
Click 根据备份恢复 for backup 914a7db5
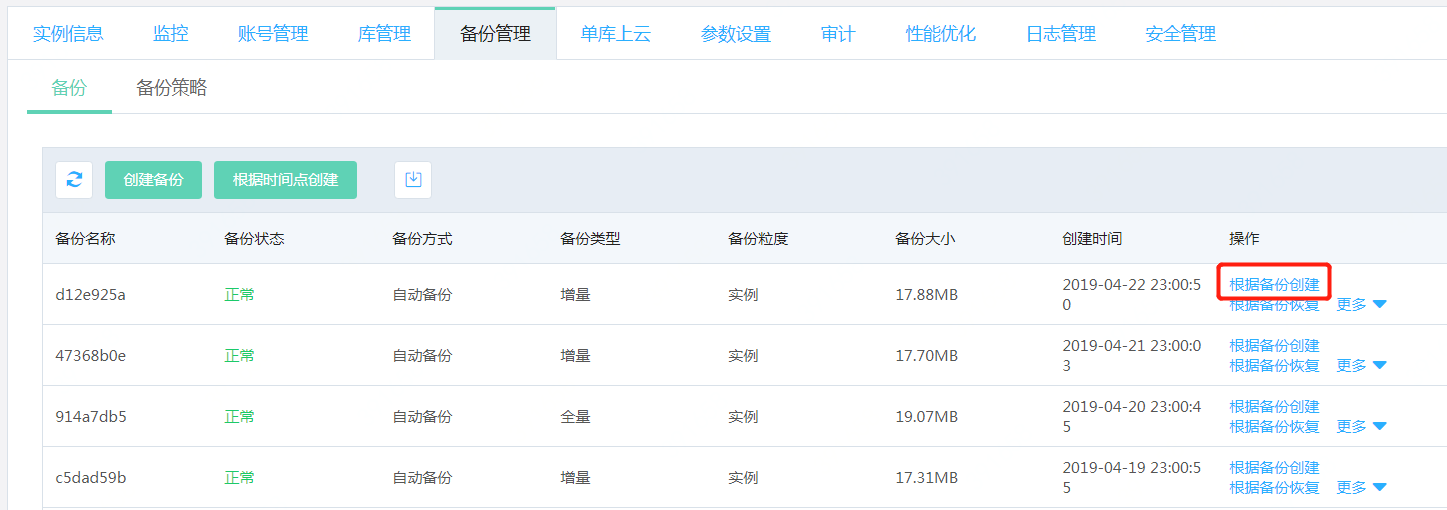pos(1274,427)
